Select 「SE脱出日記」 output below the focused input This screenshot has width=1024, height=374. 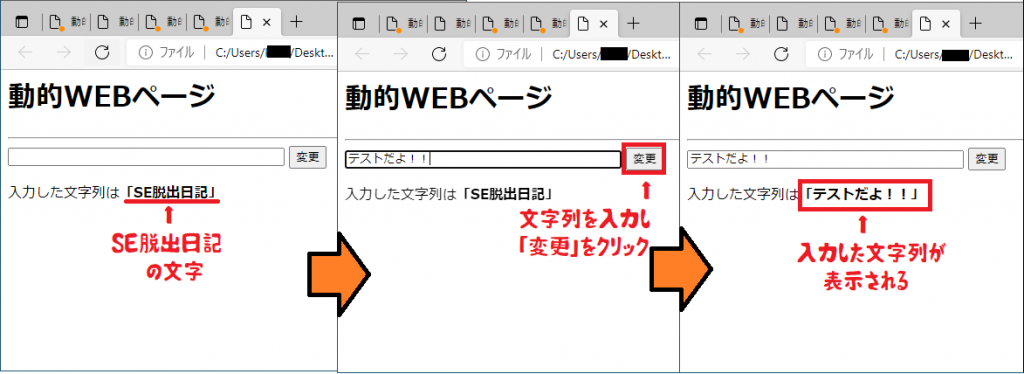[x=508, y=195]
